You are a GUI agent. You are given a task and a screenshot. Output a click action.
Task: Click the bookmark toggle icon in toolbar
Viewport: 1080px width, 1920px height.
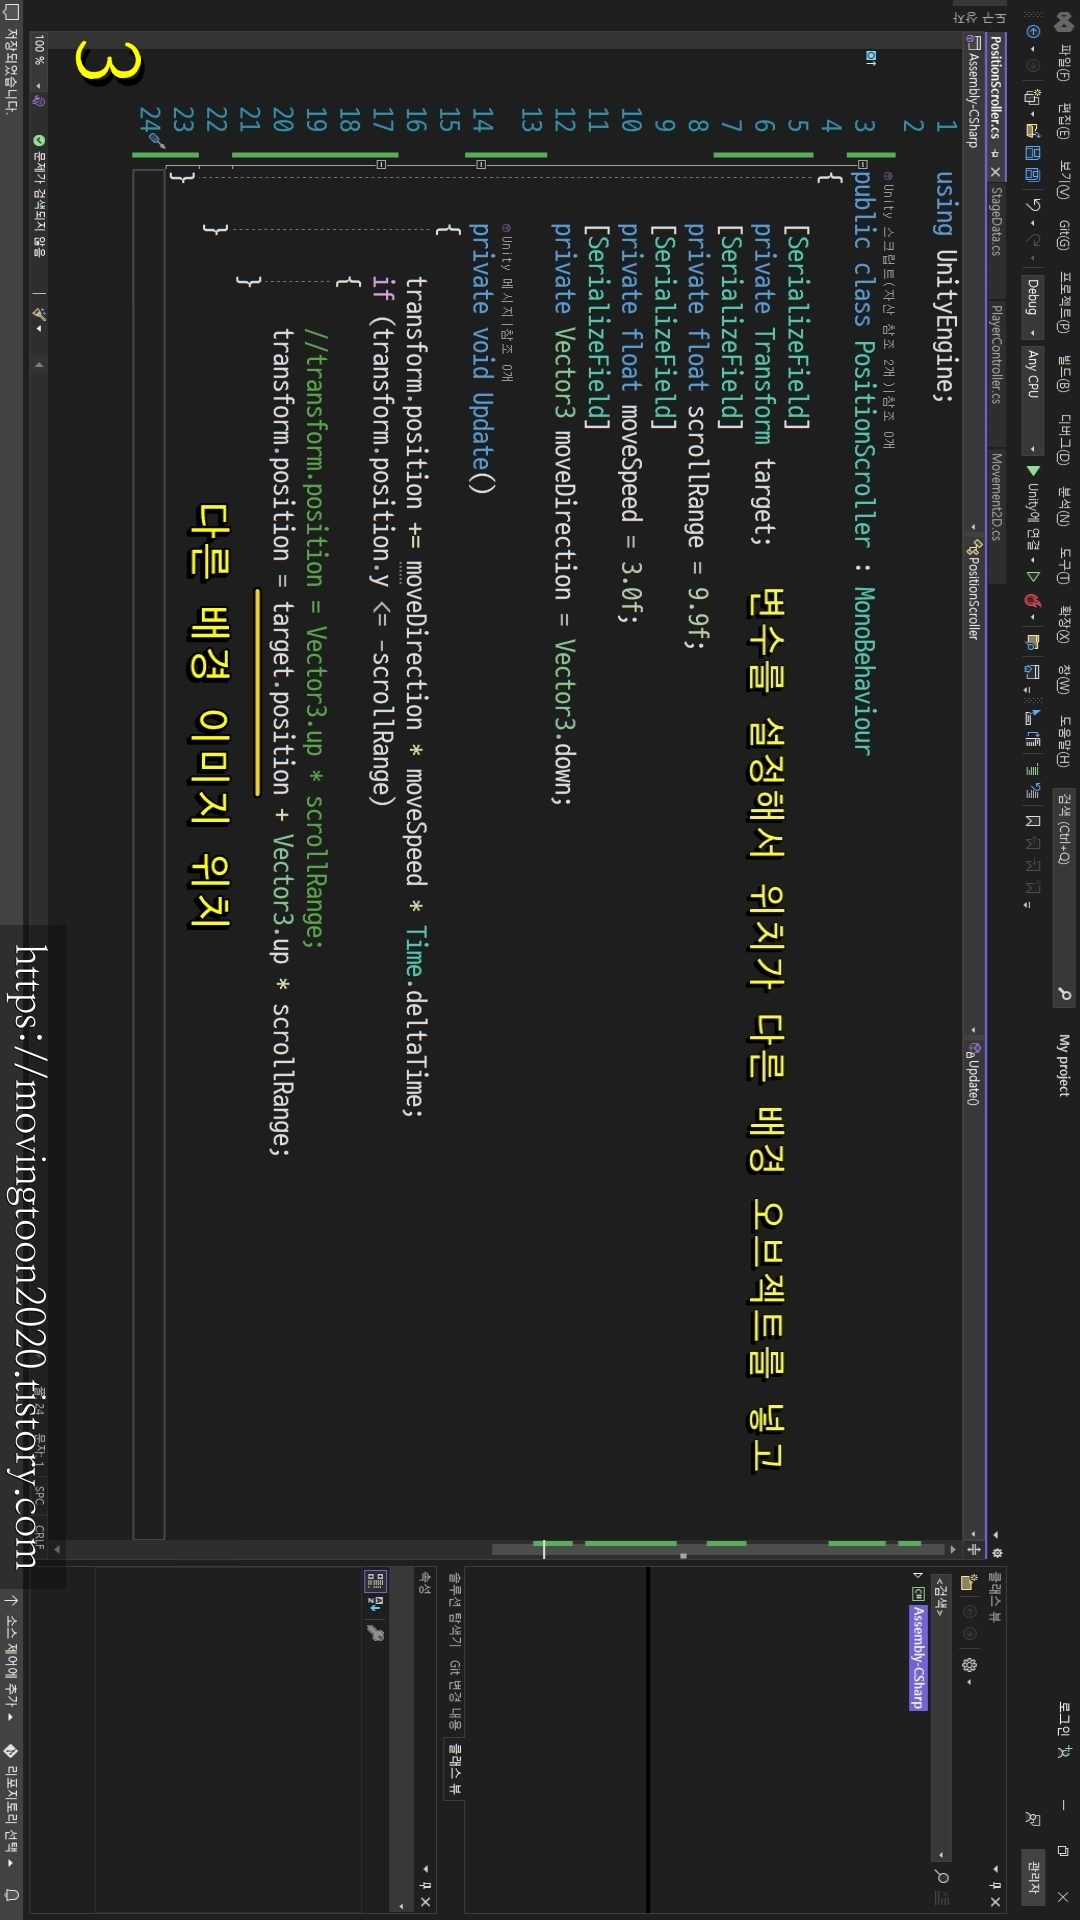coord(1033,821)
